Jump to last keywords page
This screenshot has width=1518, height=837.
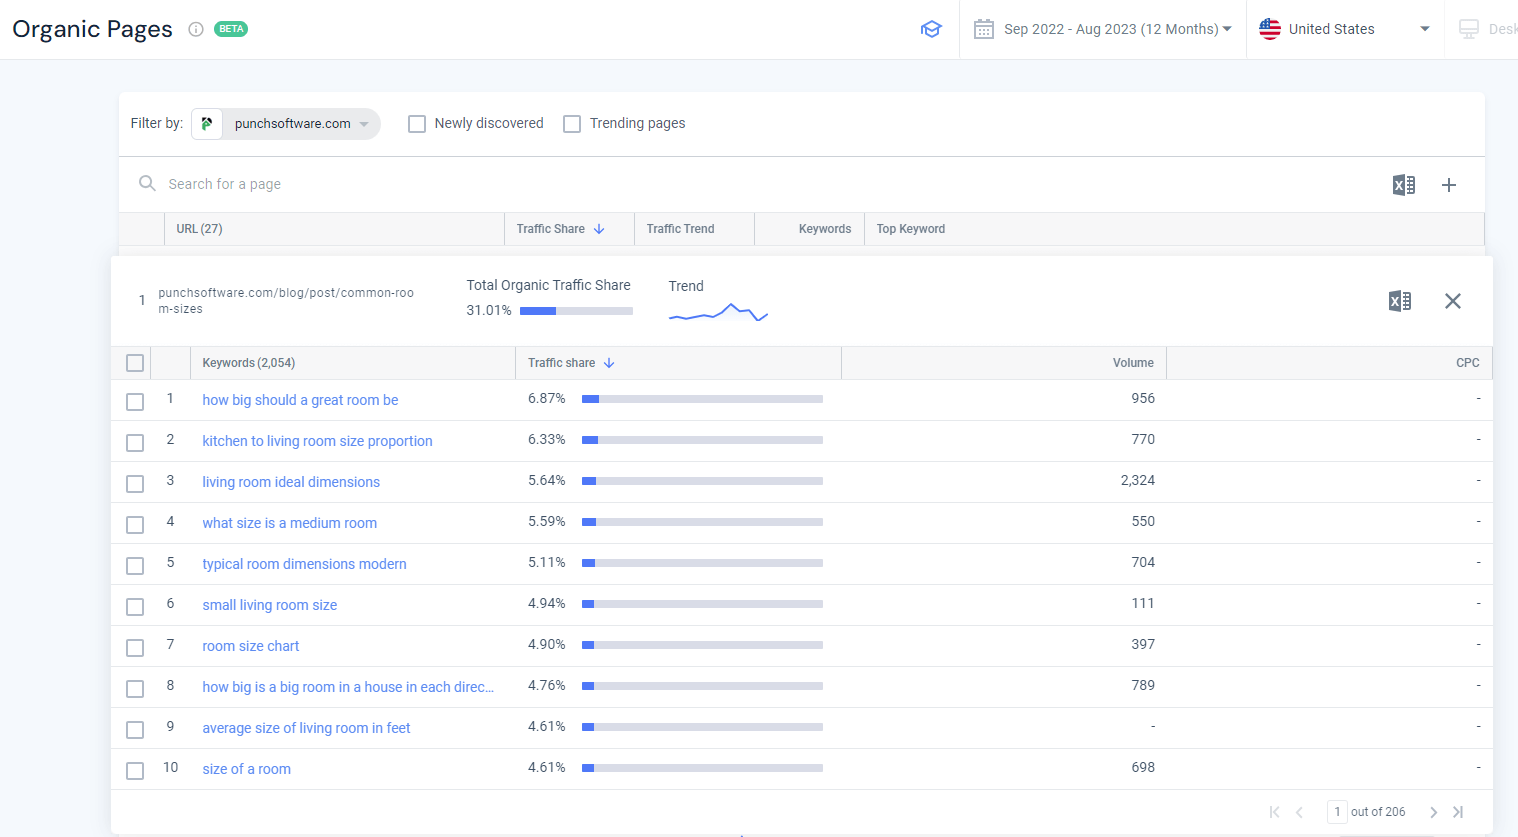[1458, 812]
